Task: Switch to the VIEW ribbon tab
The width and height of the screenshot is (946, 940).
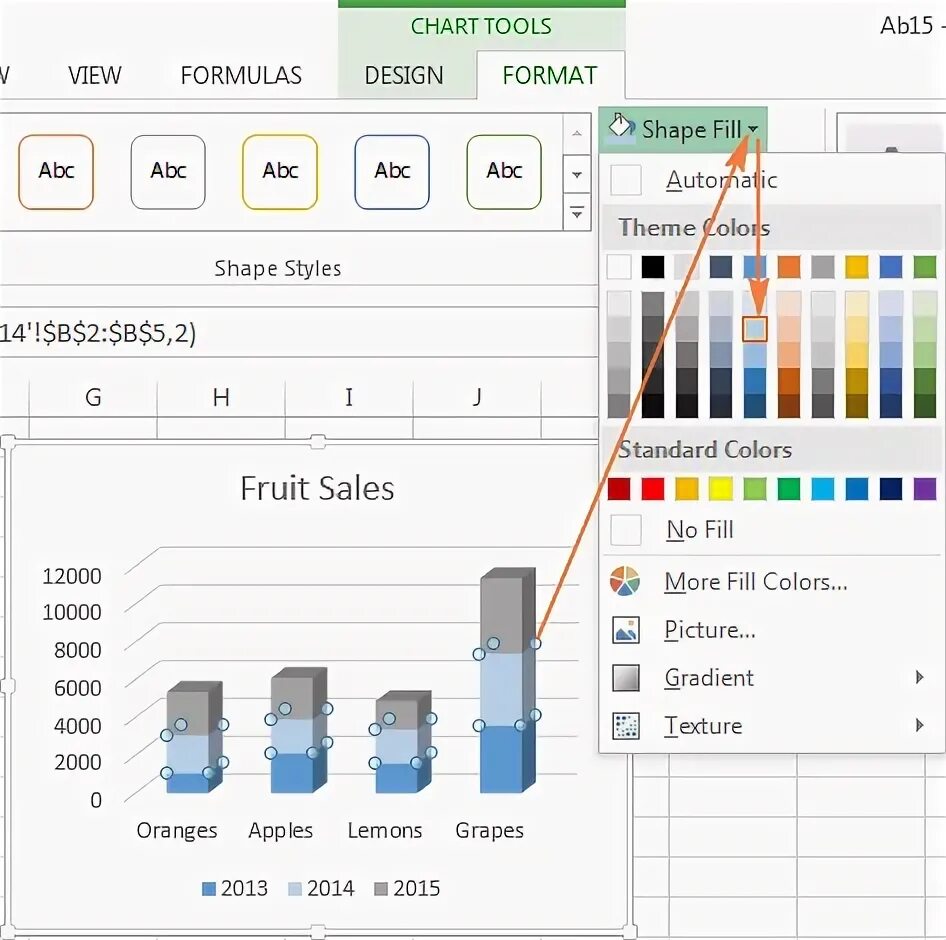Action: [x=95, y=75]
